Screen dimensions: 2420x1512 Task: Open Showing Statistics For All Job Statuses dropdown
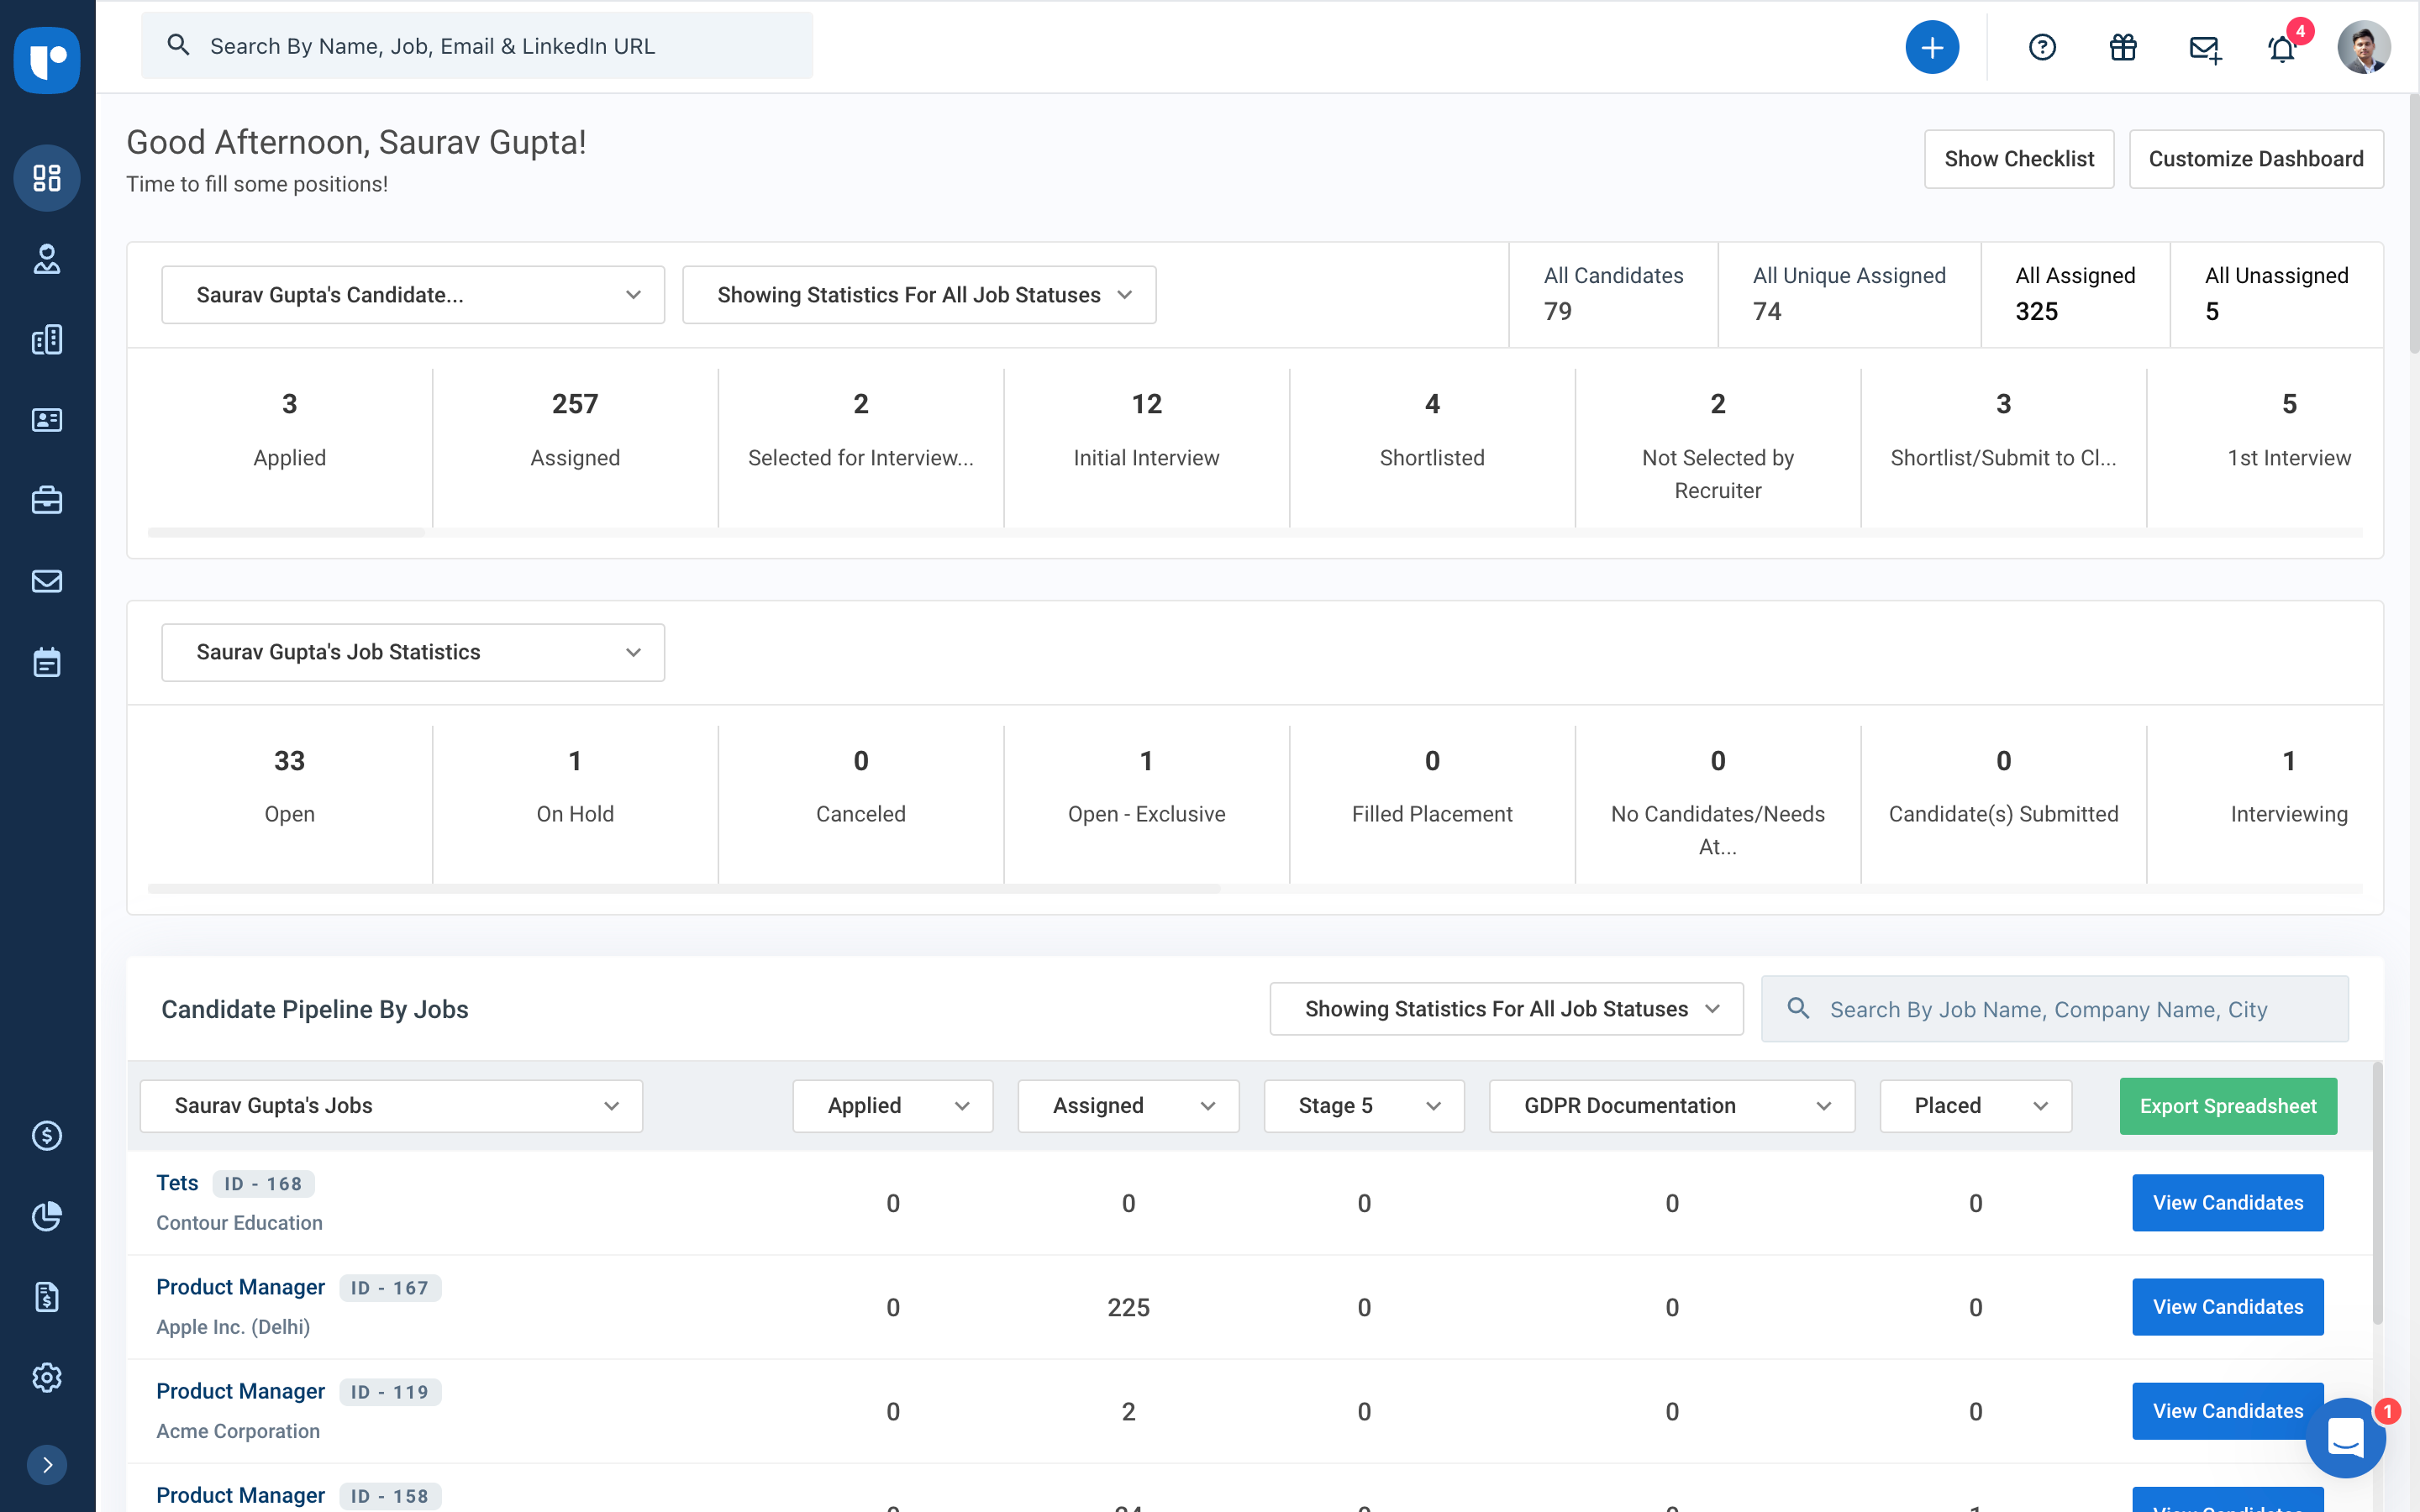(x=918, y=294)
